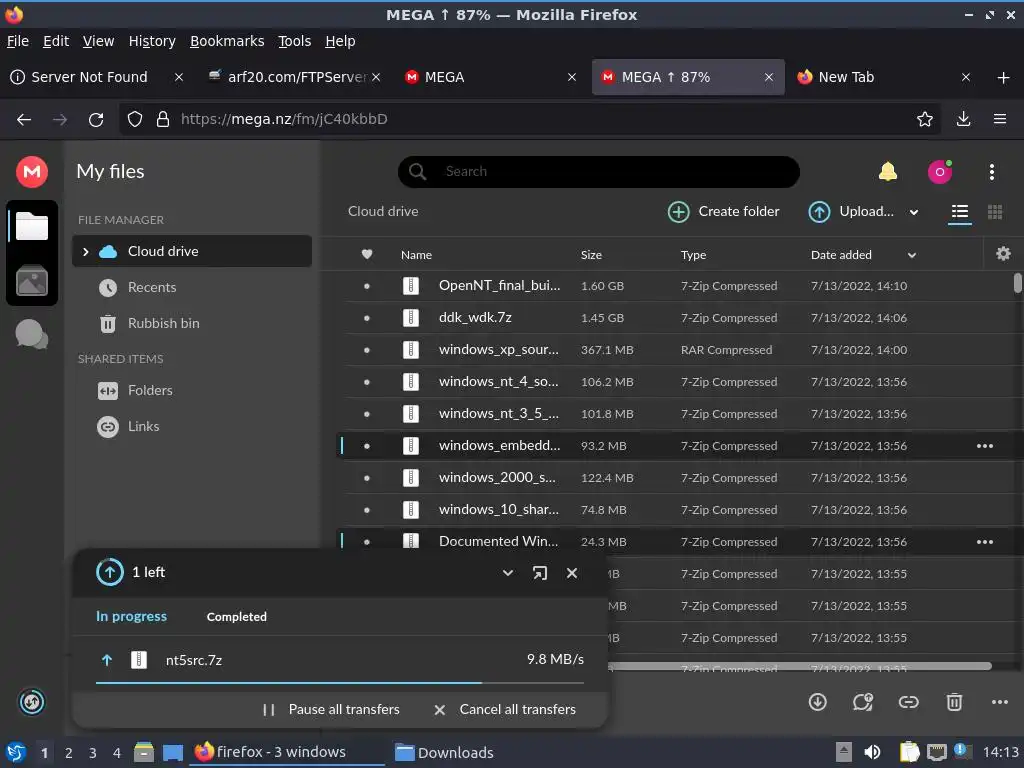Collapse the transfers popup with chevron
The image size is (1024, 768).
507,573
